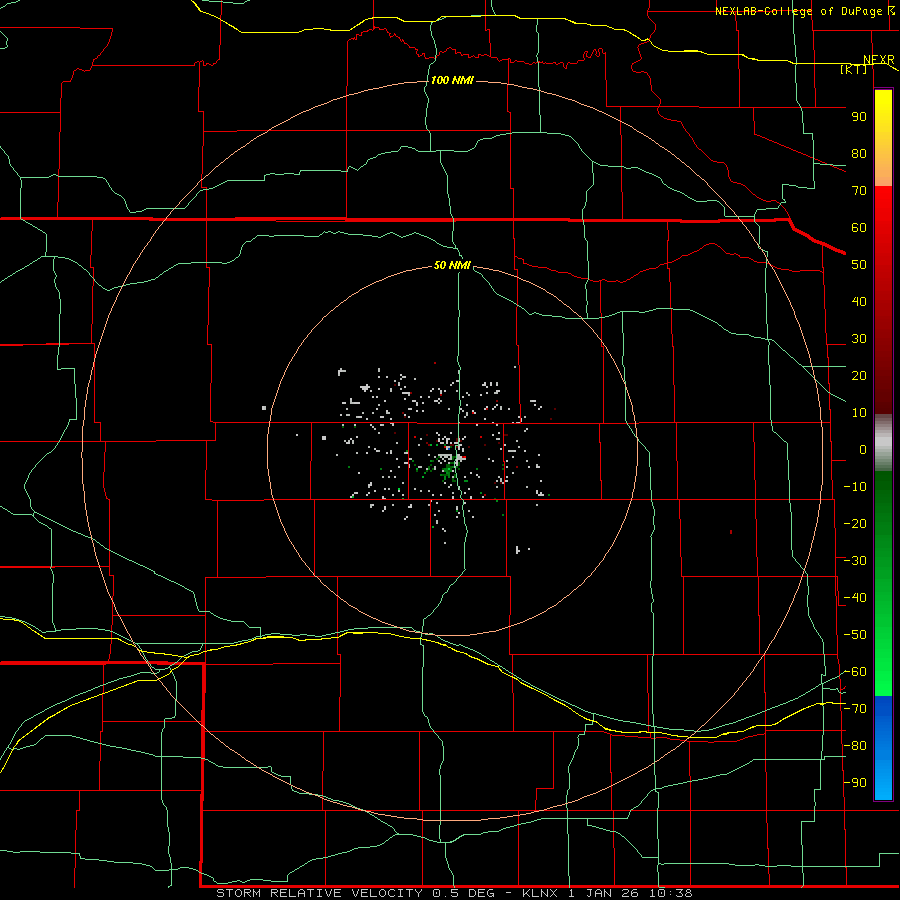Click the "60" scale value

click(859, 227)
